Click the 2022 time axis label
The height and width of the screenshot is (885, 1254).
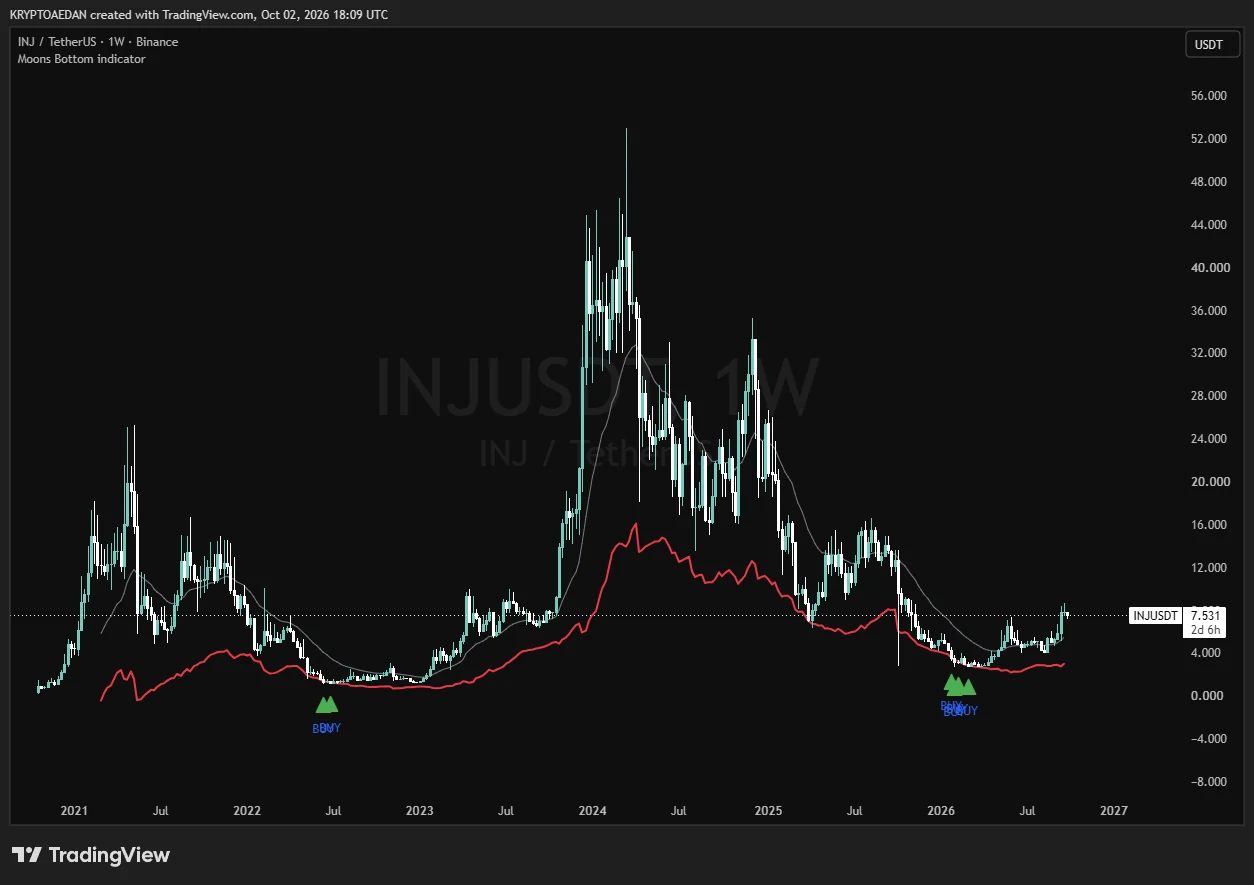(247, 811)
